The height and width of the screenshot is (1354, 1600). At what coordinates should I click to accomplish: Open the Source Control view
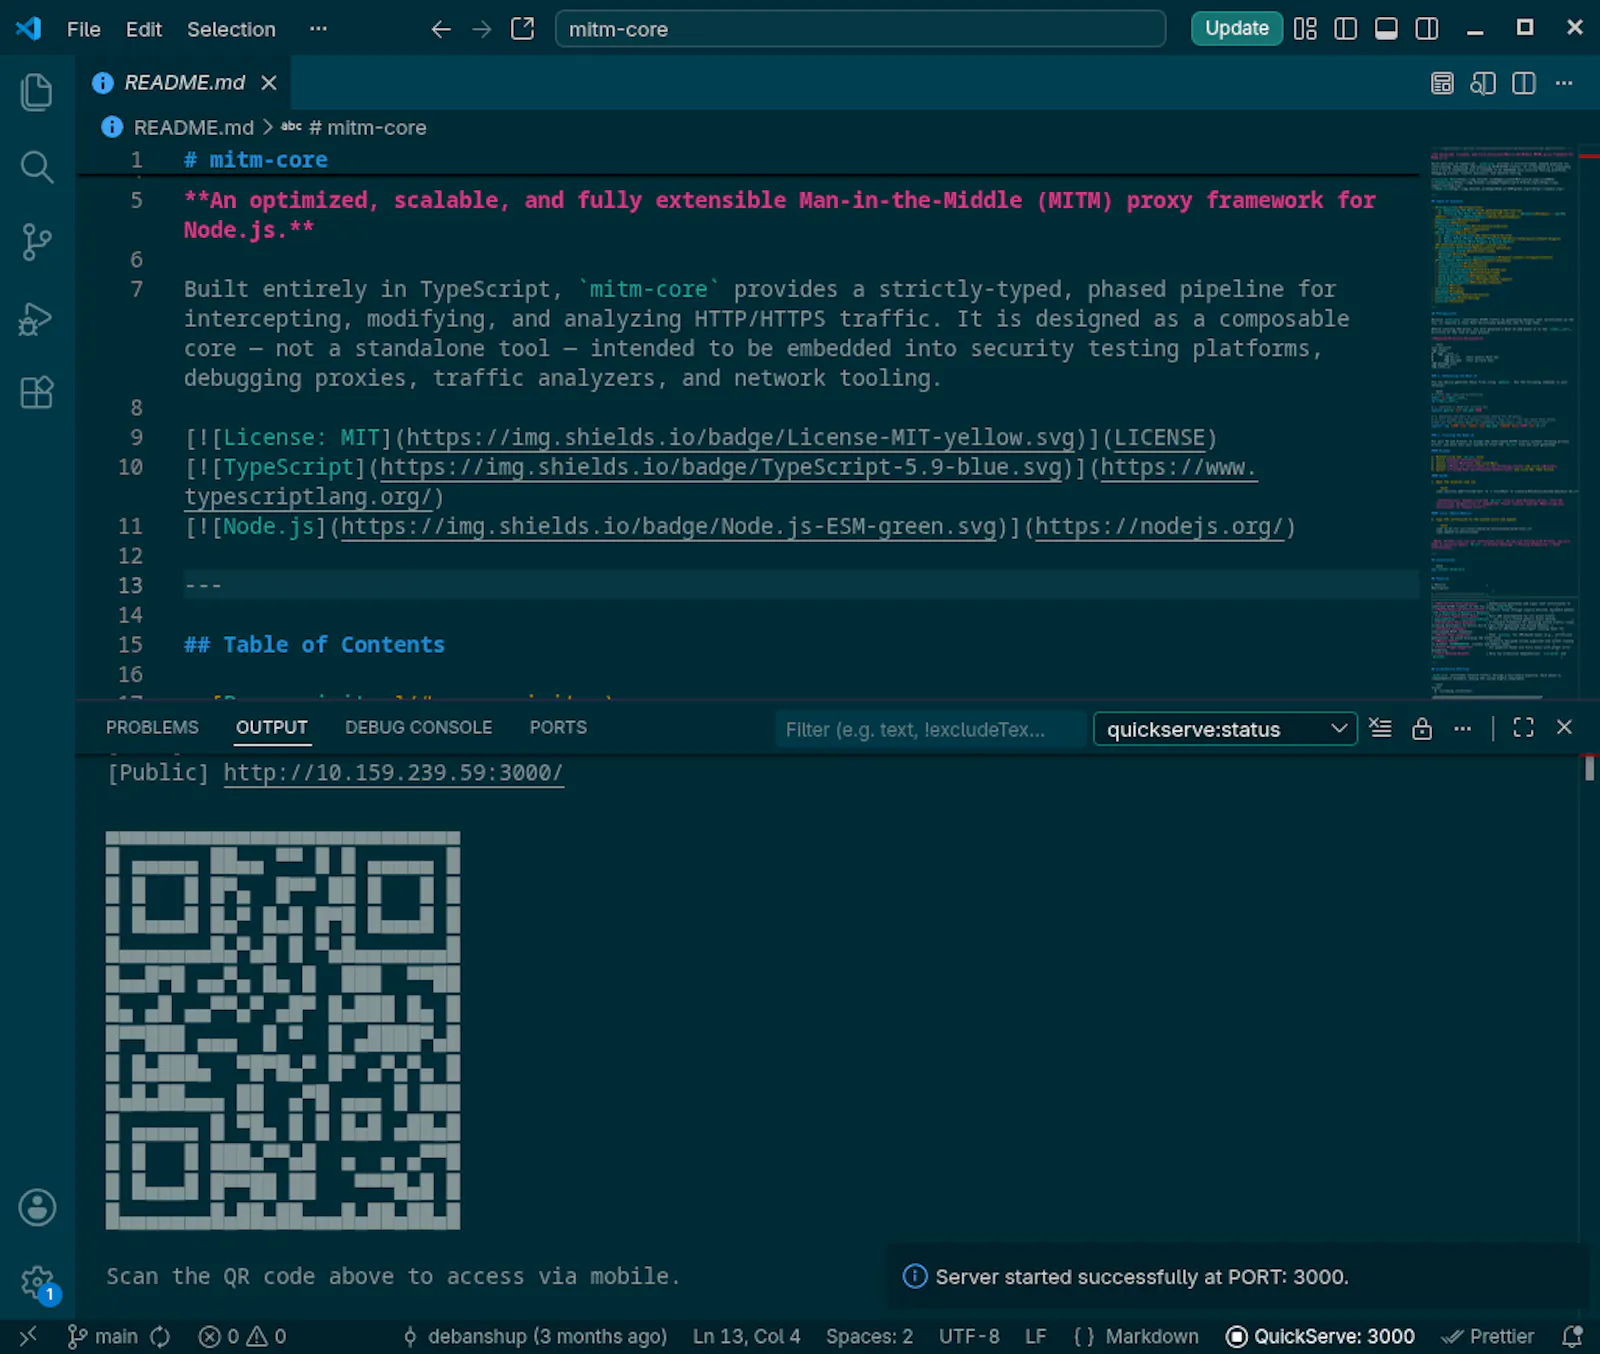[37, 242]
